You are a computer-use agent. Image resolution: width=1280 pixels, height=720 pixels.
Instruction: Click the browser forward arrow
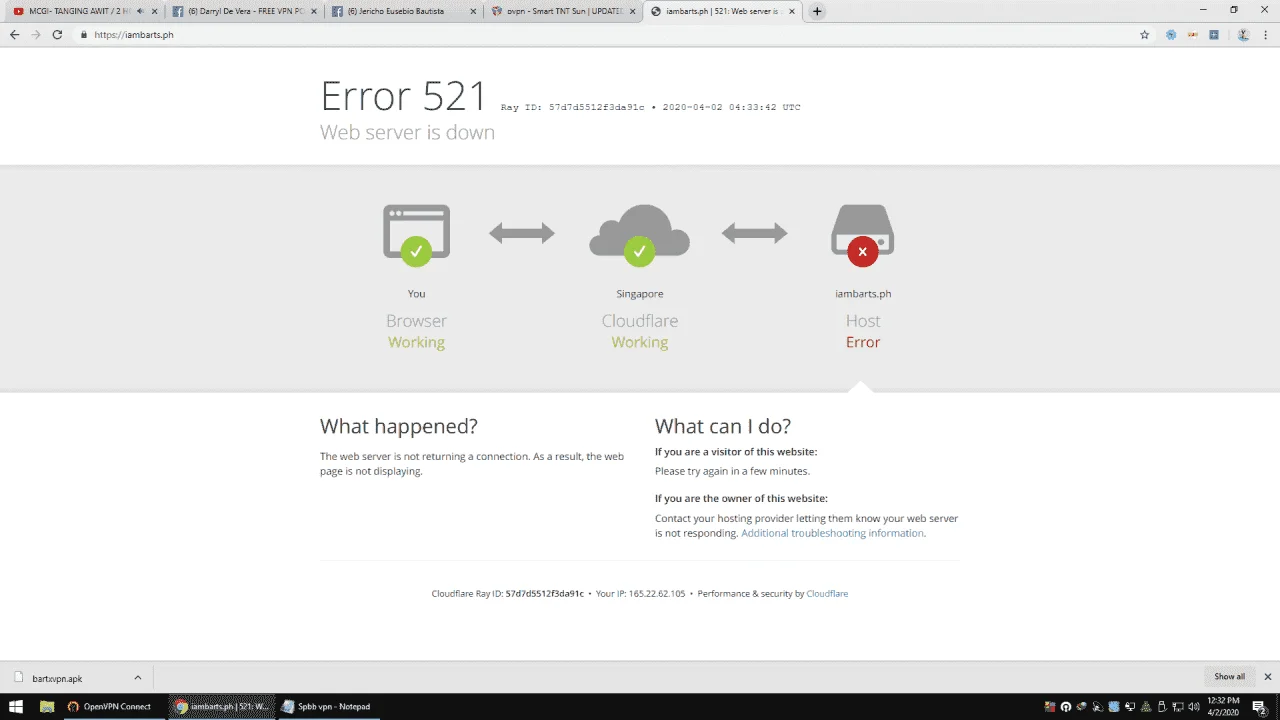[36, 34]
